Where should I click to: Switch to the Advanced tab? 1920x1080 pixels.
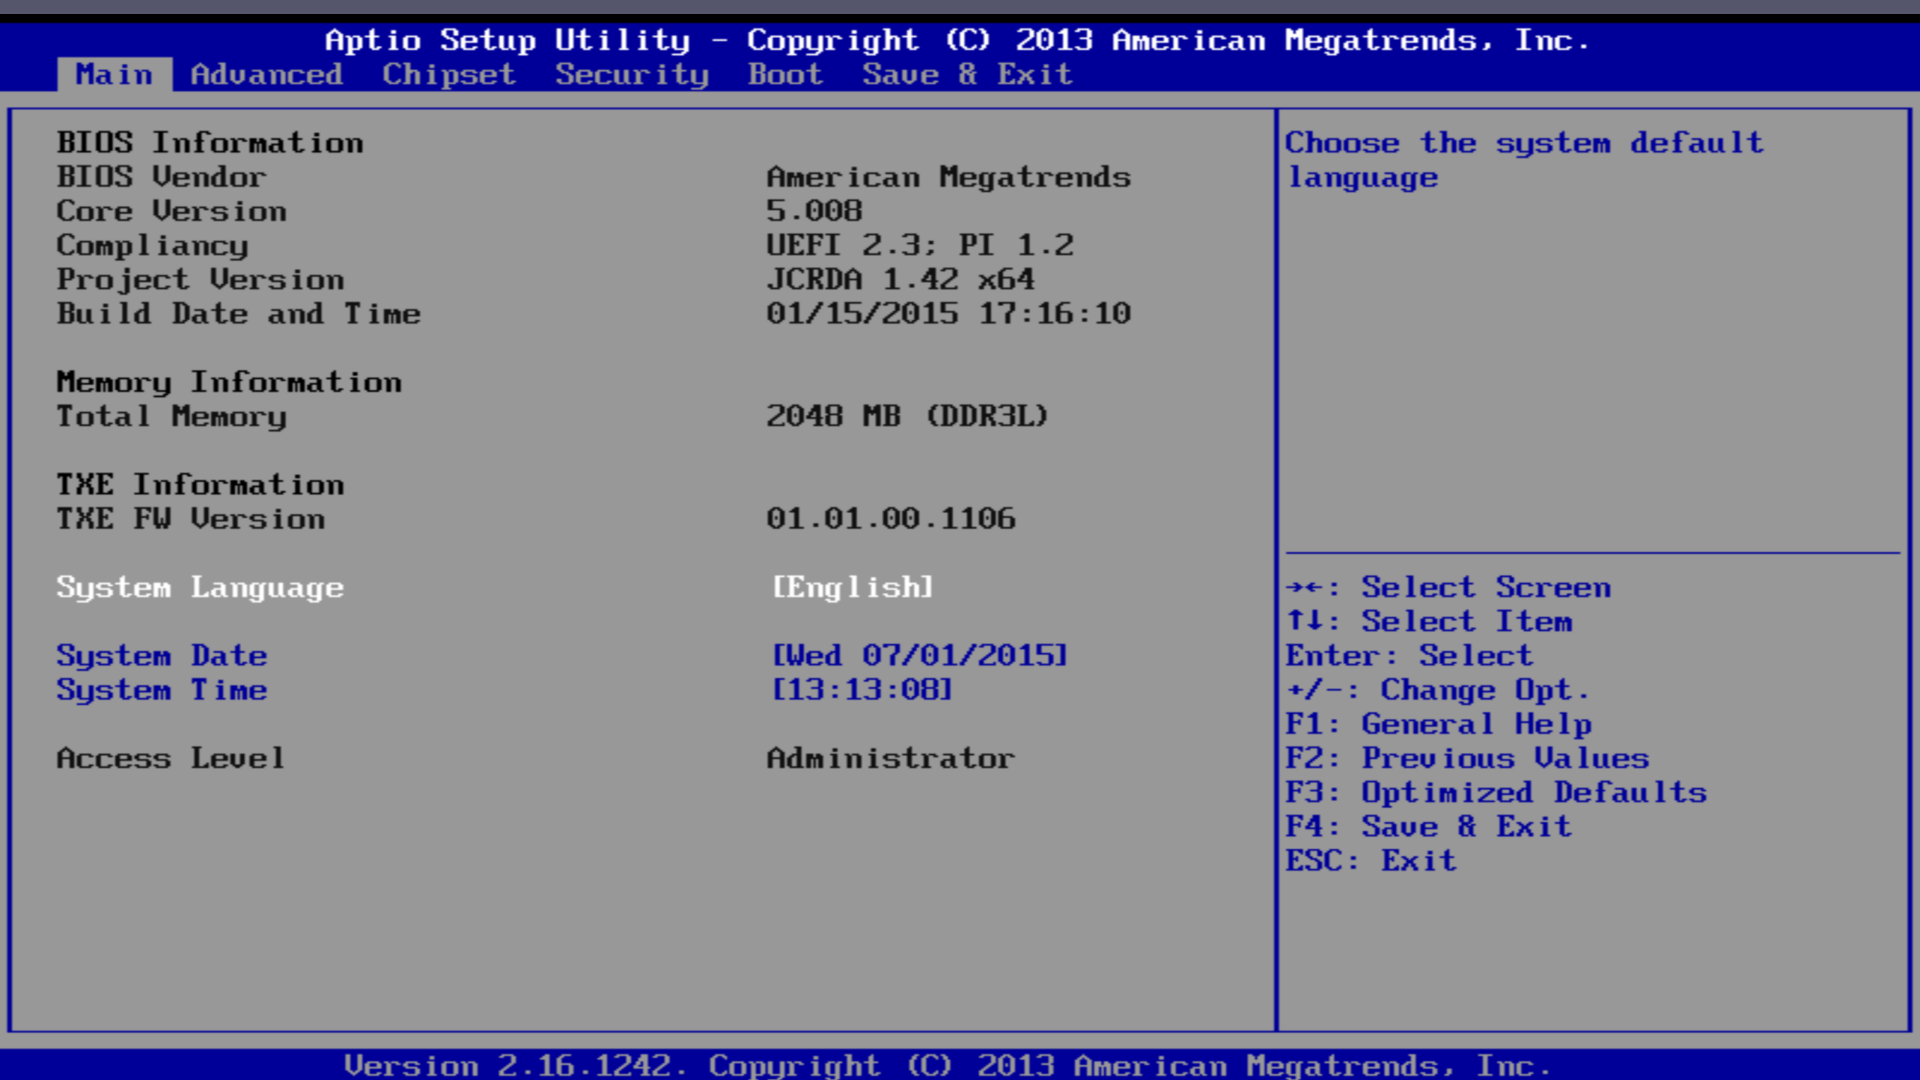(x=266, y=75)
